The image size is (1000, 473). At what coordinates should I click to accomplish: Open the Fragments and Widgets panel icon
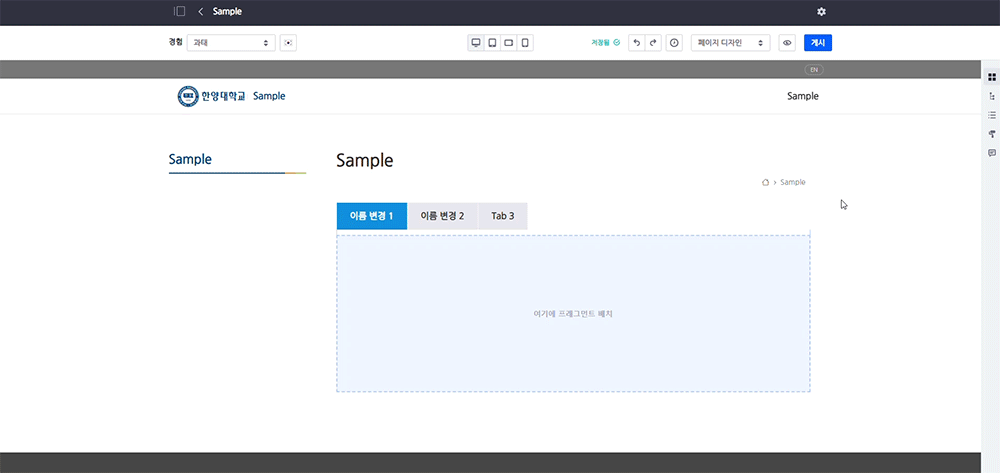click(991, 77)
